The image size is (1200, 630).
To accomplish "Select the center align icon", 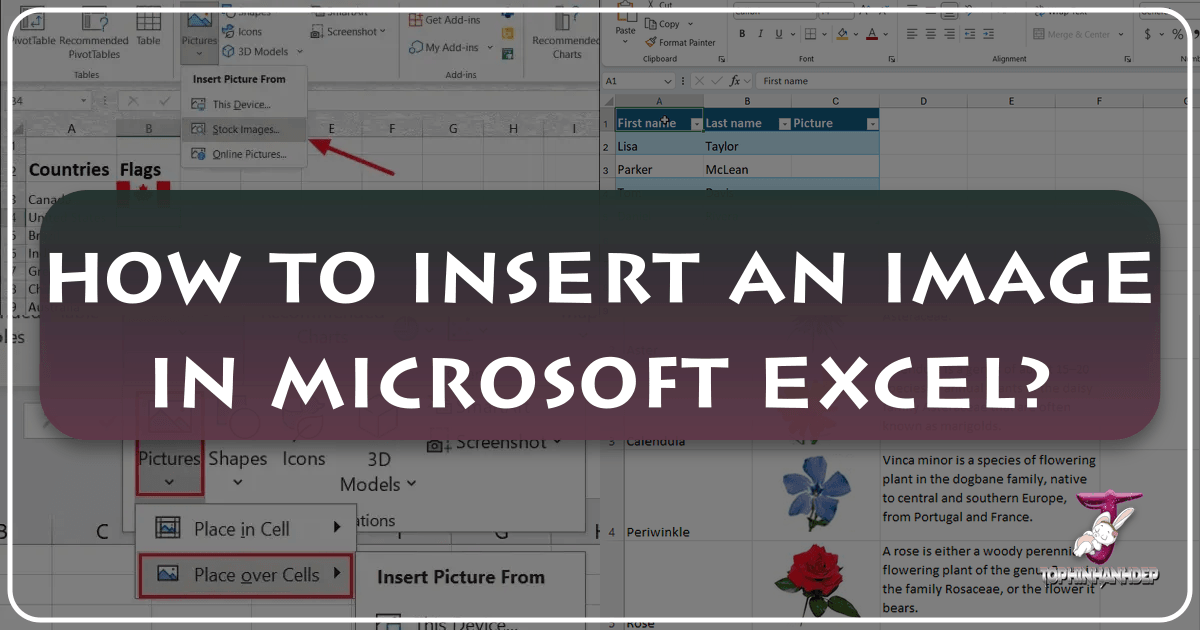I will coord(930,33).
